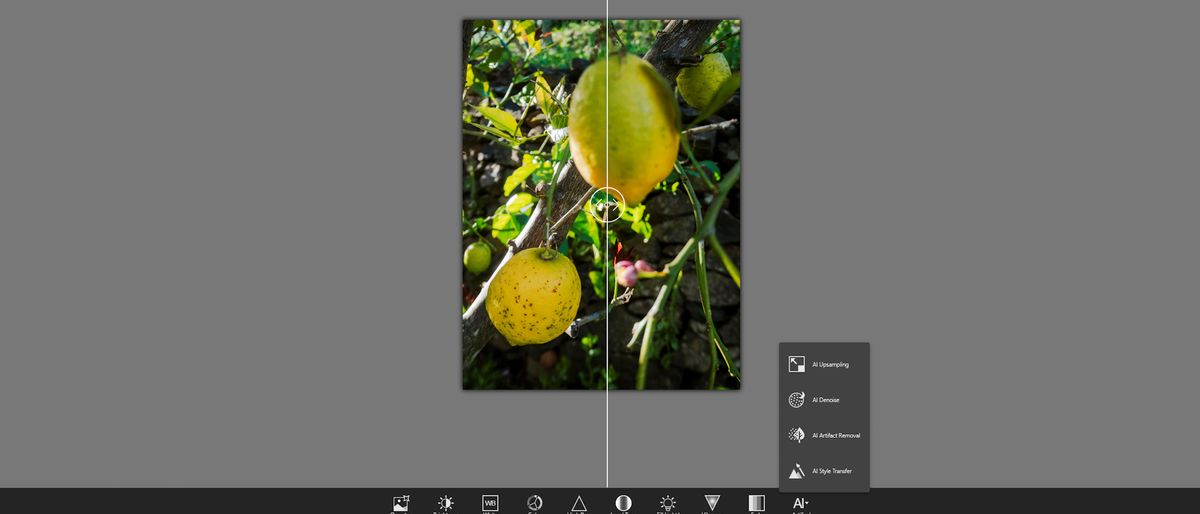This screenshot has width=1200, height=514.
Task: Open the presets tool with sparkle image icon
Action: tap(401, 503)
